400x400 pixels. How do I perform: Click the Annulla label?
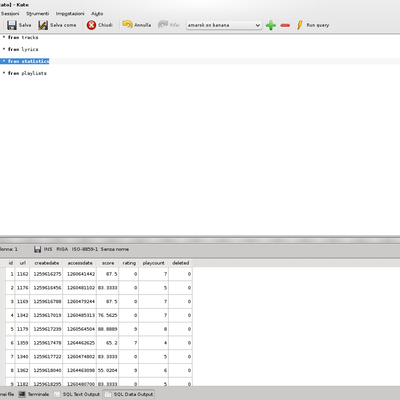(x=143, y=25)
